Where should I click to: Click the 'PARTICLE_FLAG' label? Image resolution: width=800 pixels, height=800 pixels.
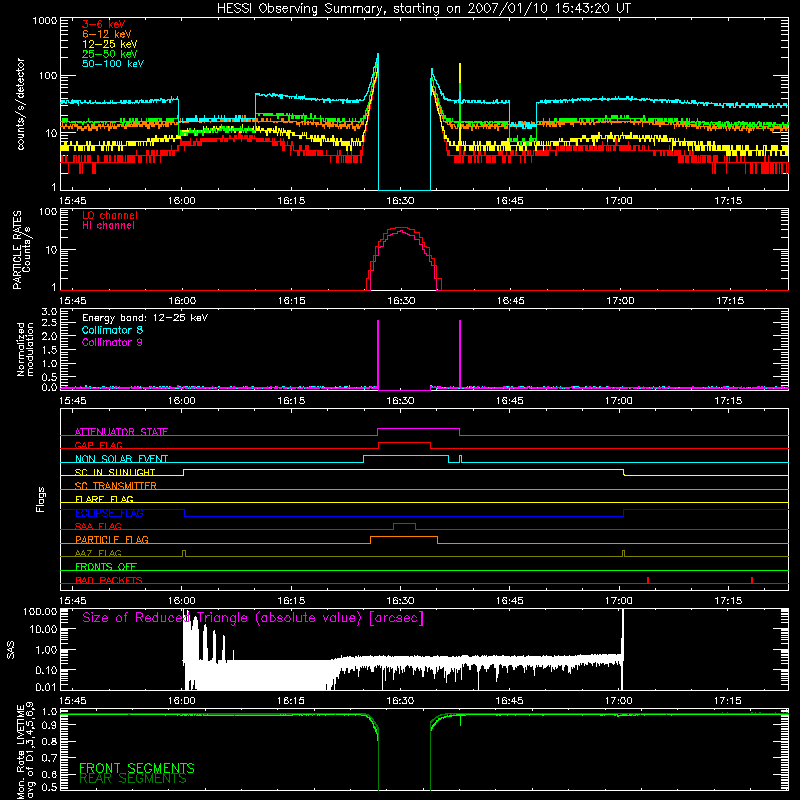point(112,539)
